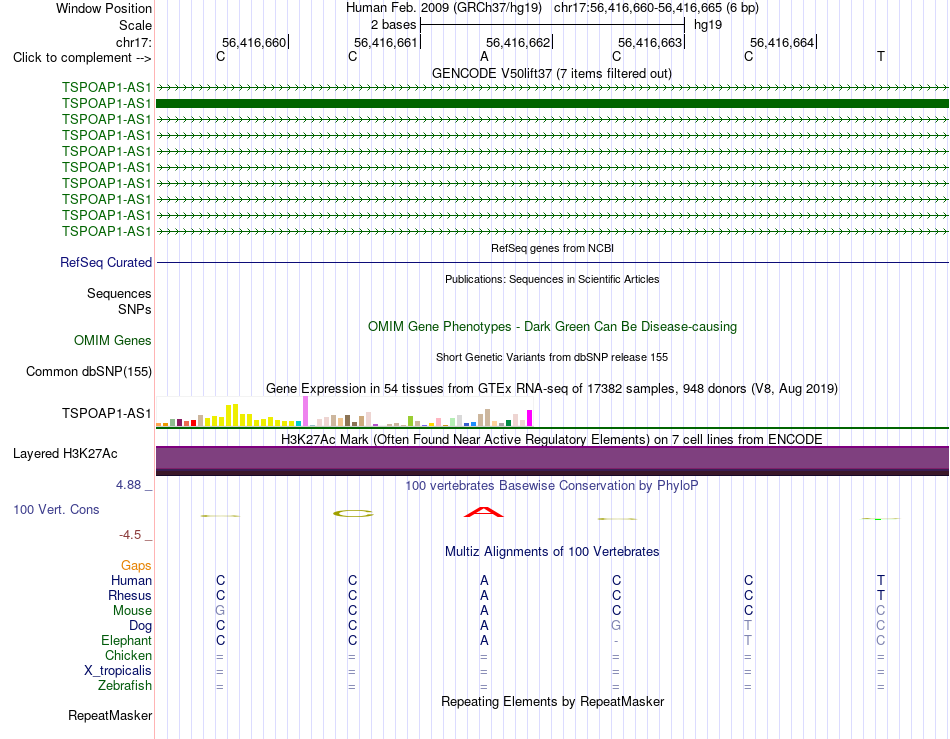Click the T base in Elephant row

coord(748,640)
